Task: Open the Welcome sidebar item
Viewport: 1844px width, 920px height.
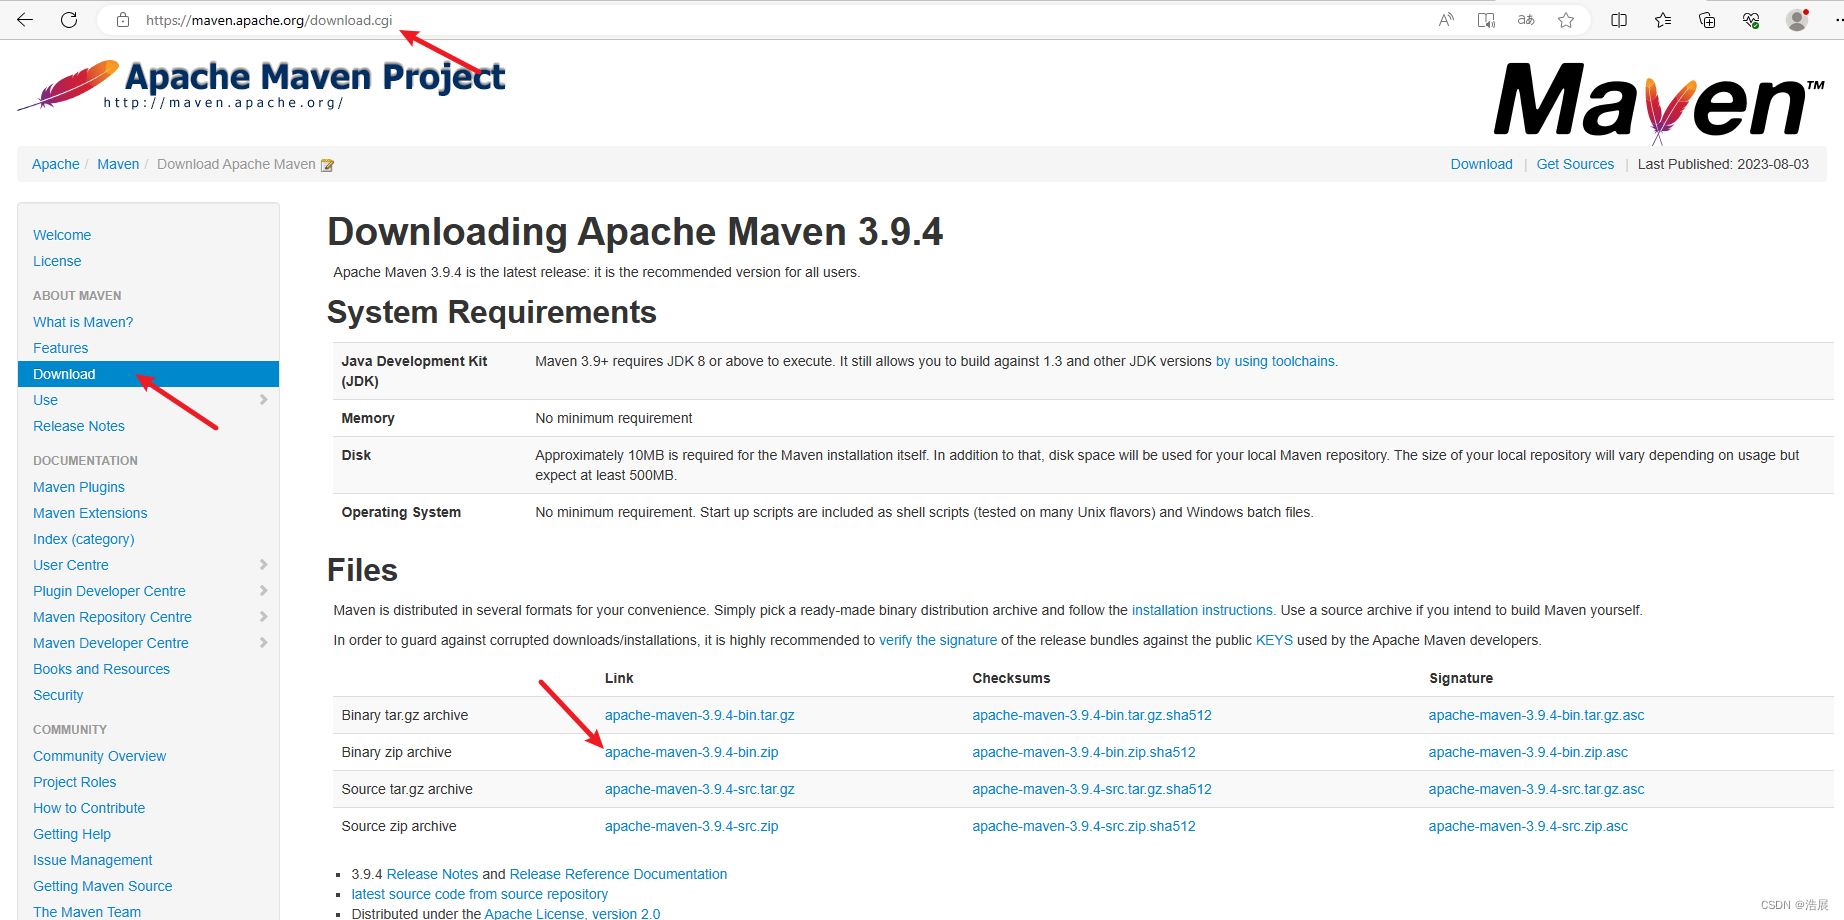Action: point(62,235)
